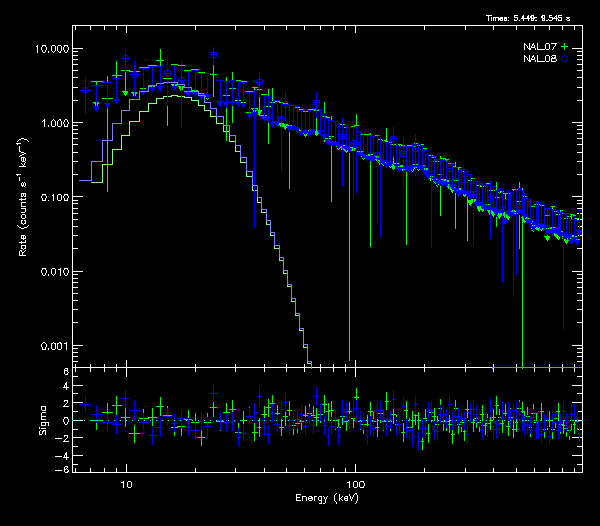Click the 10 tick on energy axis
The height and width of the screenshot is (526, 600).
coord(126,482)
